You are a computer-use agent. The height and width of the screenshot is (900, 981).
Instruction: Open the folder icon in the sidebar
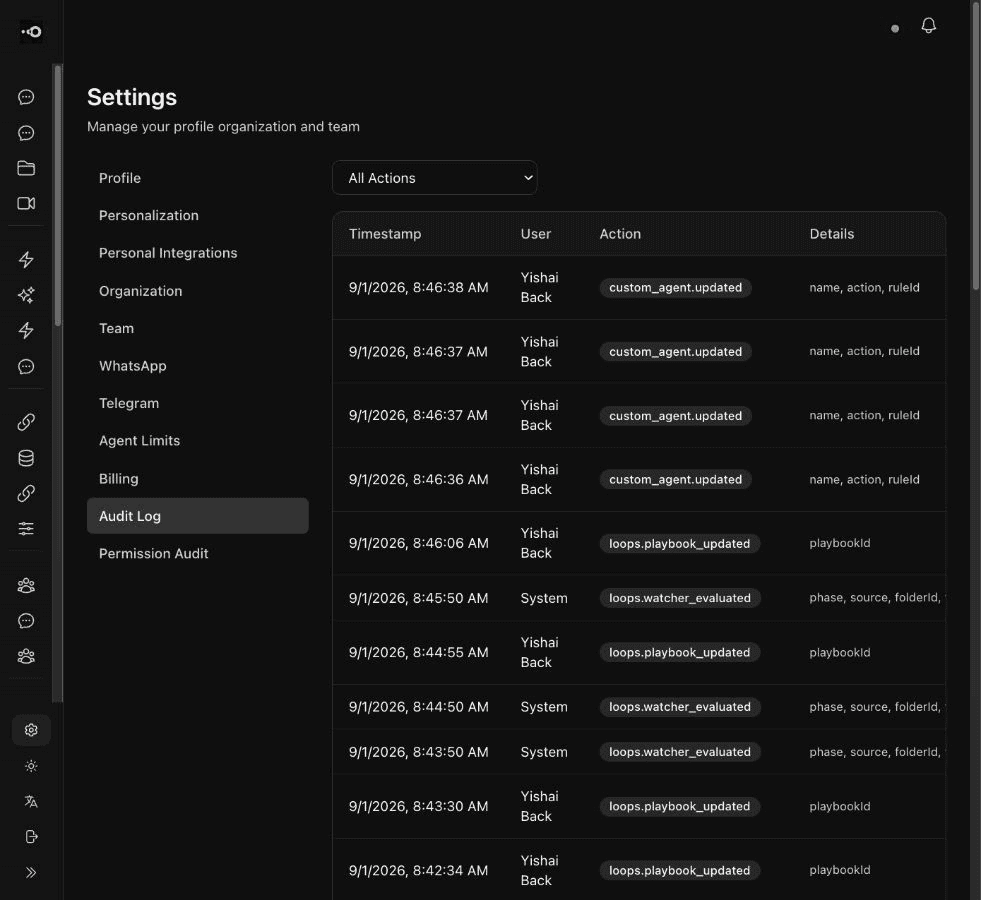click(x=26, y=168)
